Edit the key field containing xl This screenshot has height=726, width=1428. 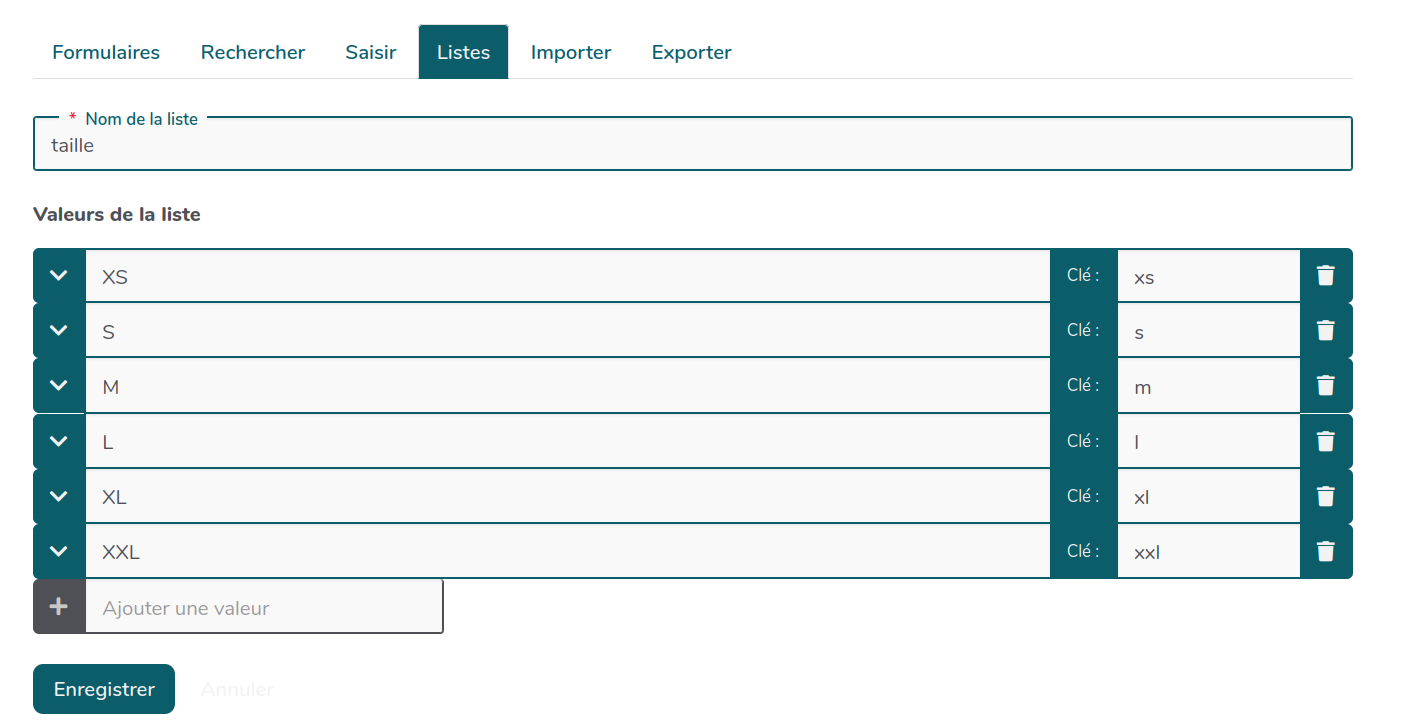(x=1208, y=497)
